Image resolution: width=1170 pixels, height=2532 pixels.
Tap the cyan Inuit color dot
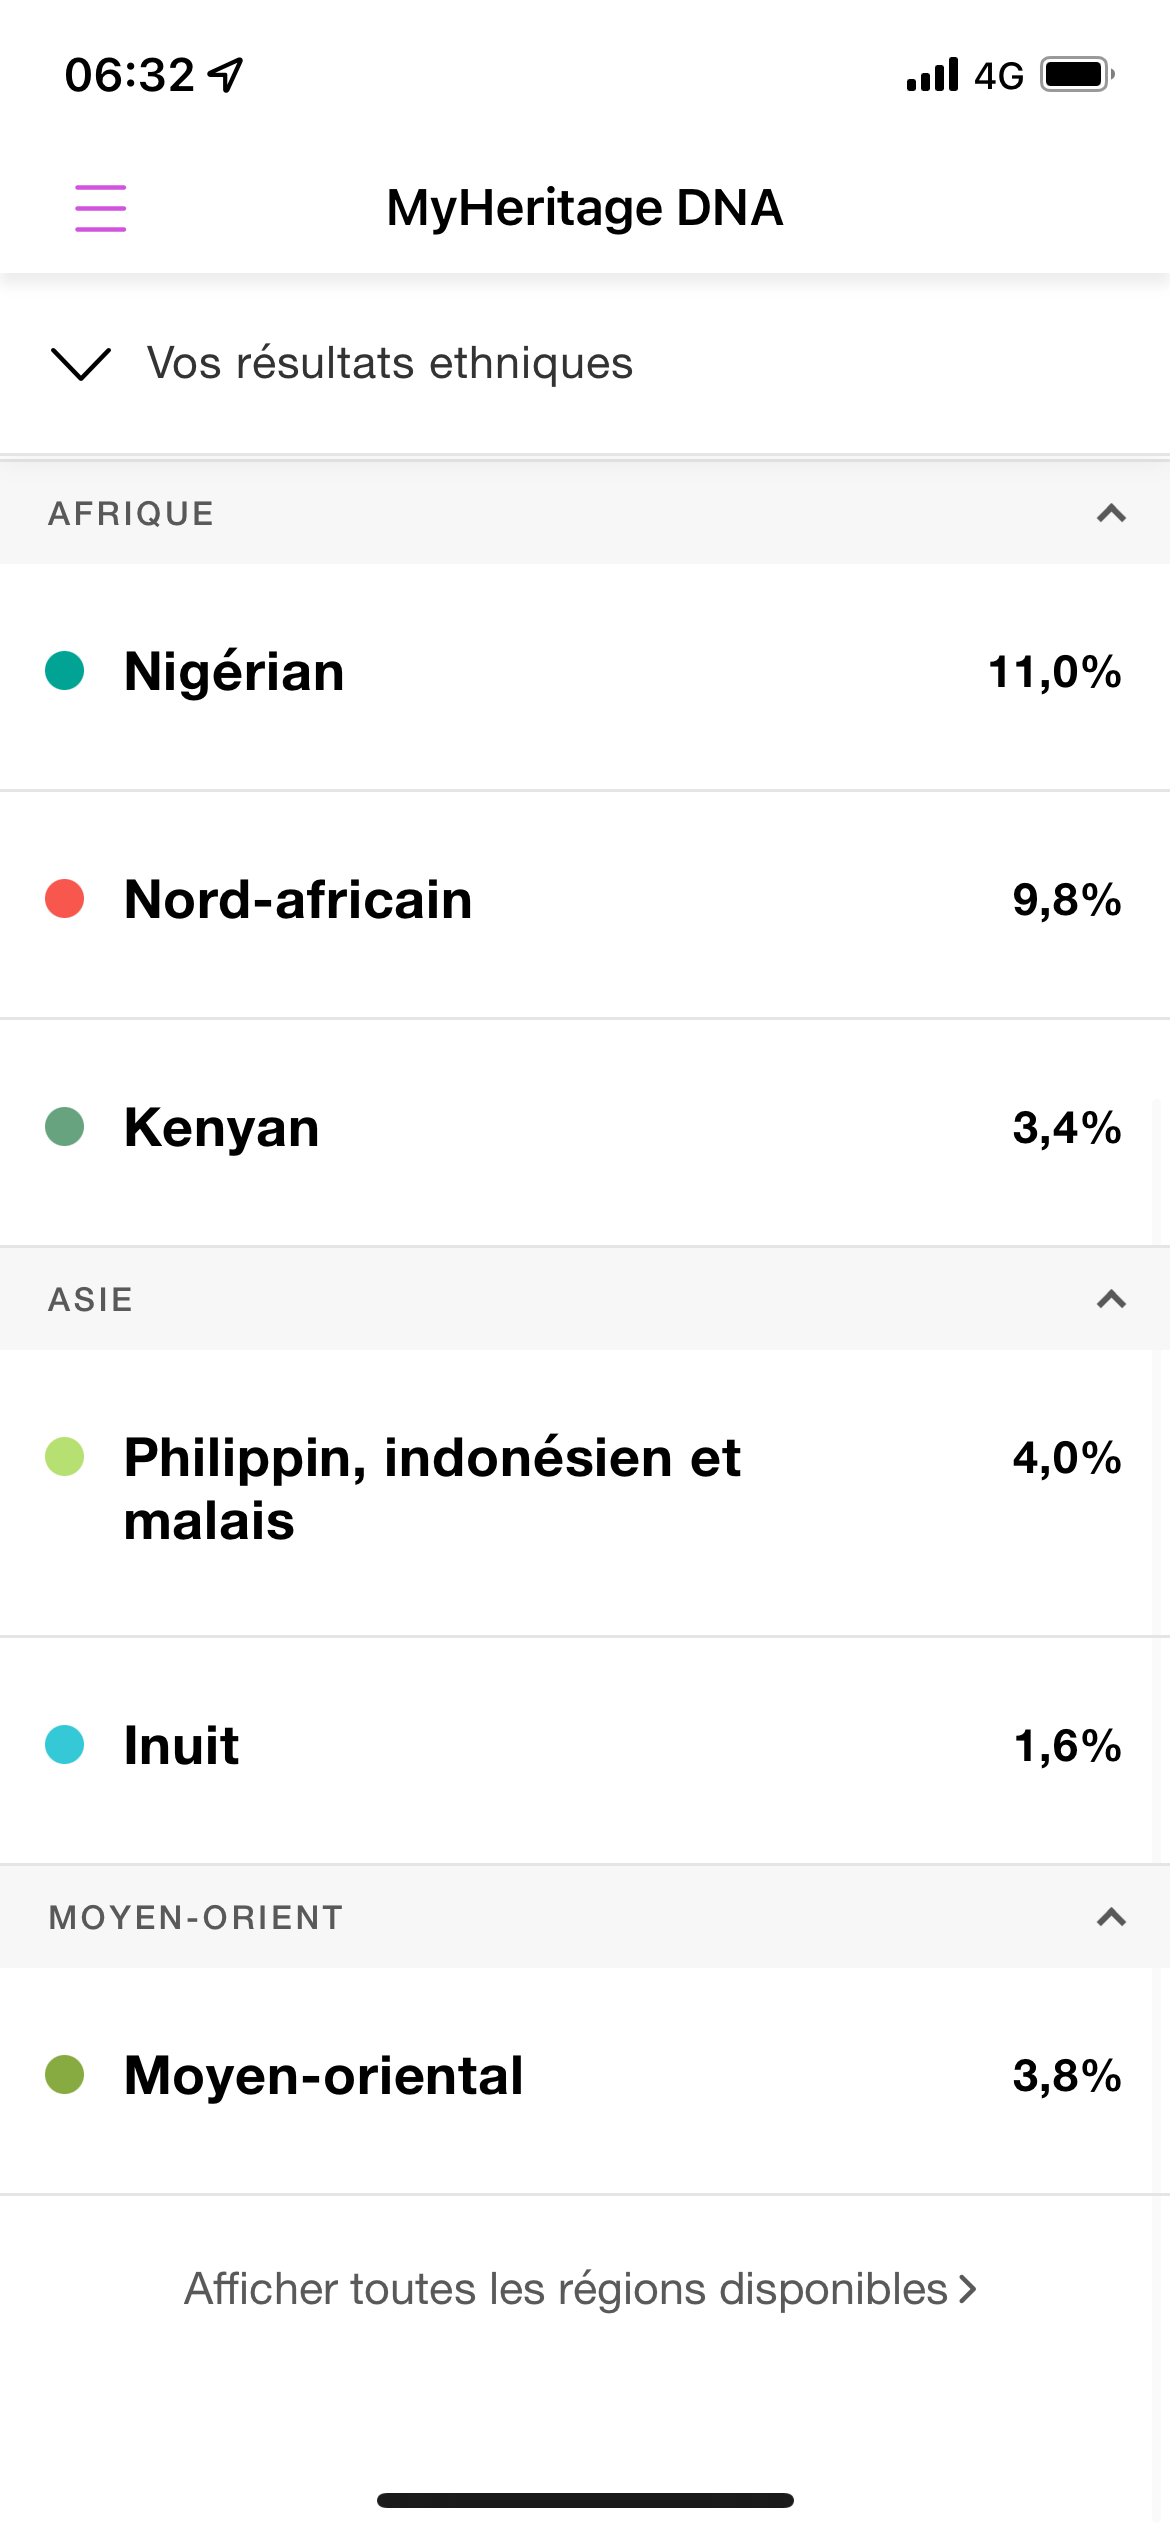[x=65, y=1745]
